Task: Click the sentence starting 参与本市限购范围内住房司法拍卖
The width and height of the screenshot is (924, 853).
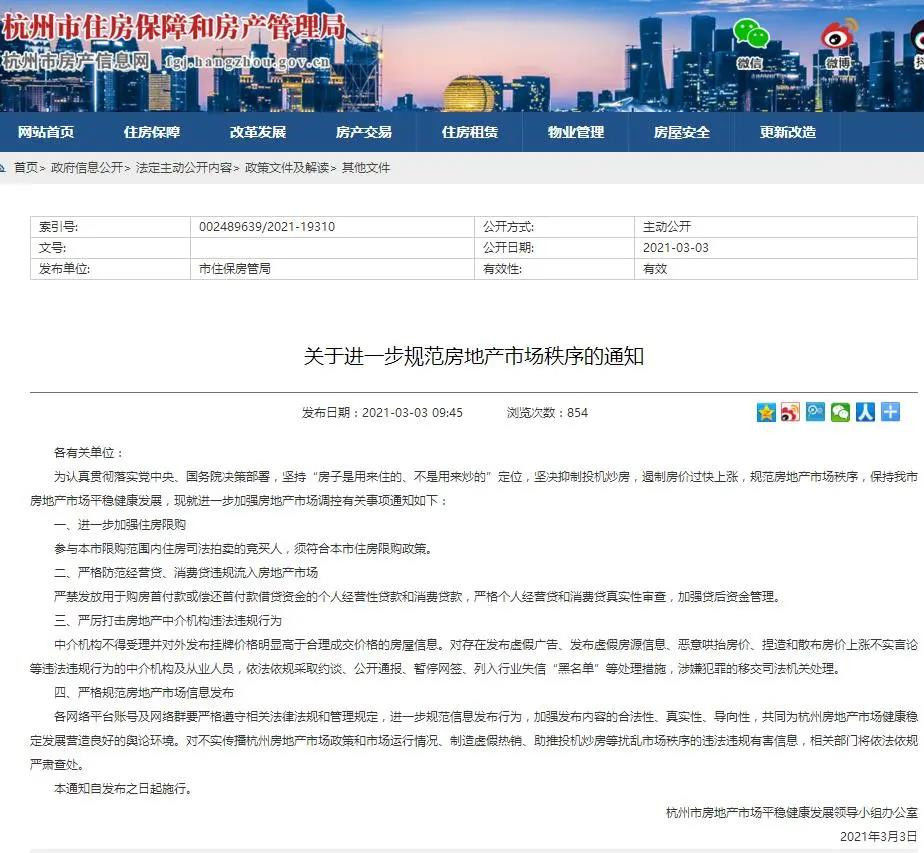Action: point(245,549)
